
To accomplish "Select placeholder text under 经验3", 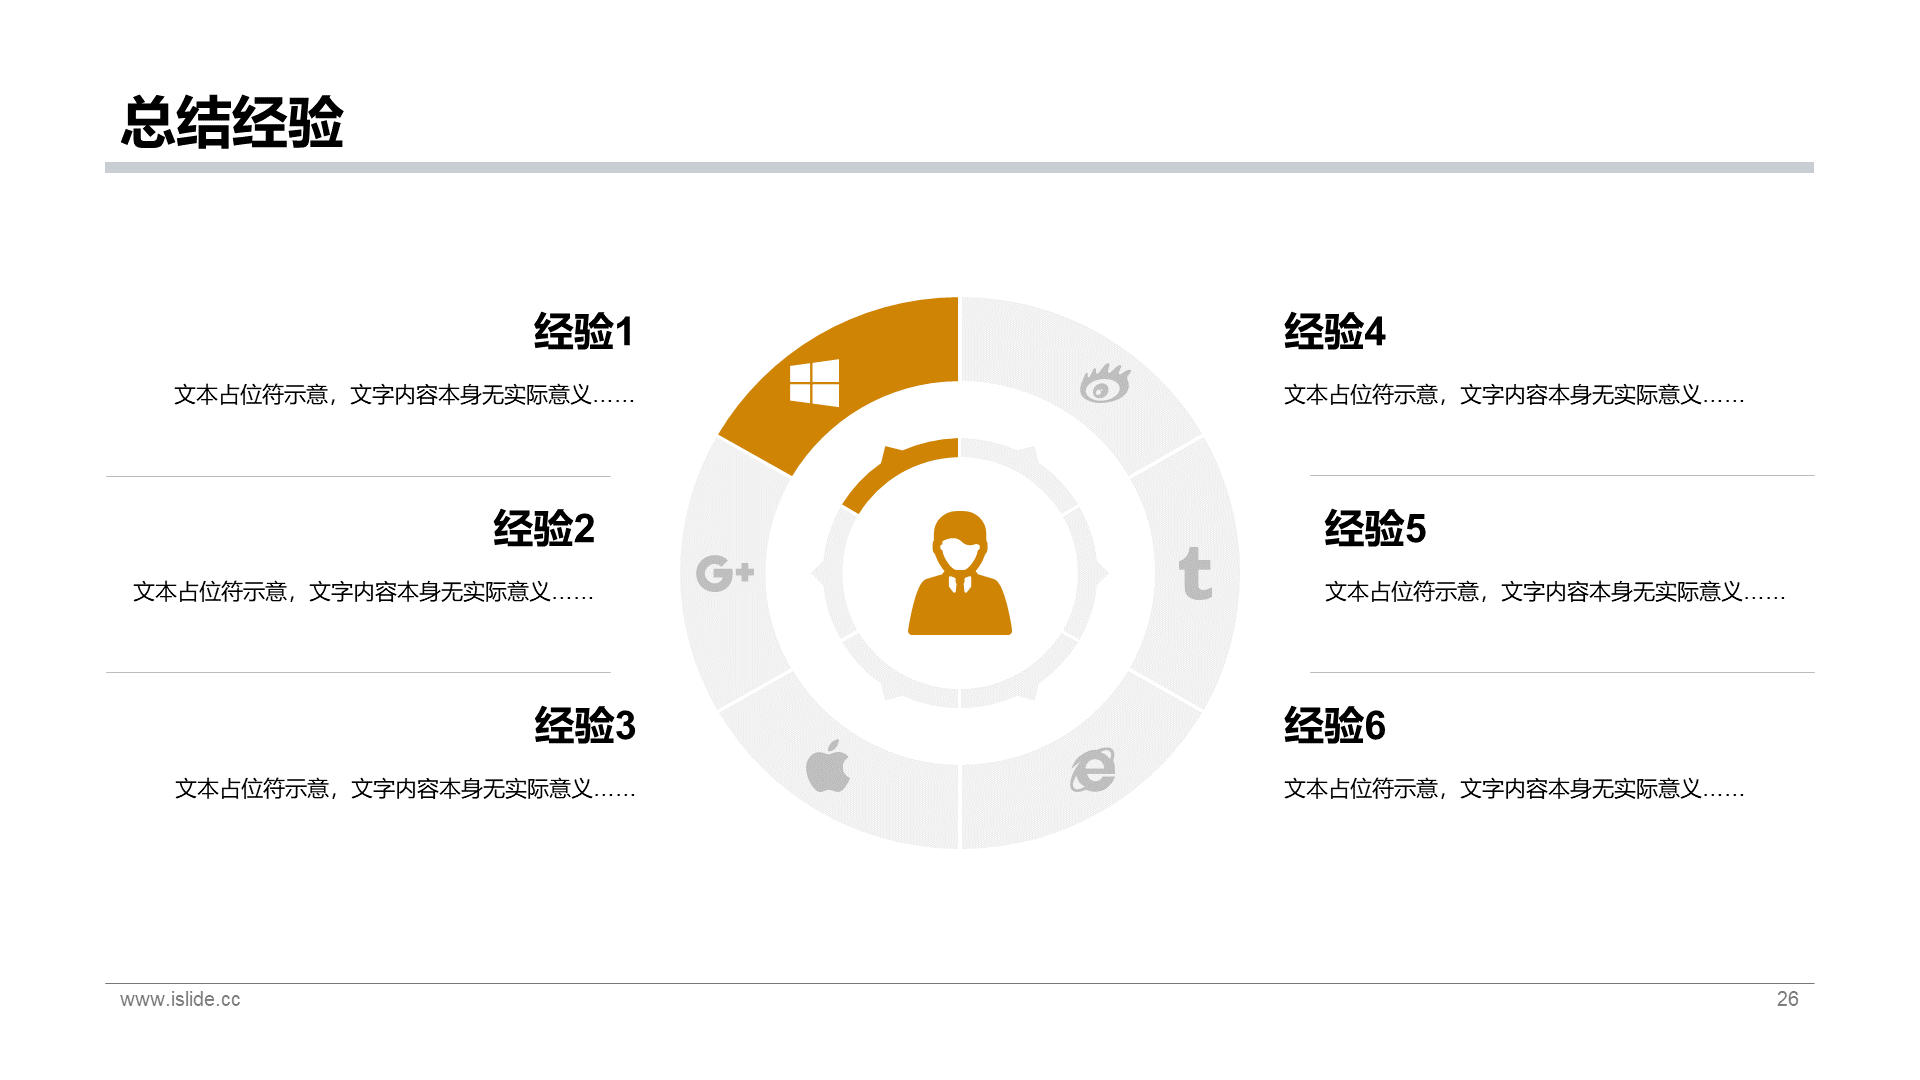I will 405,789.
